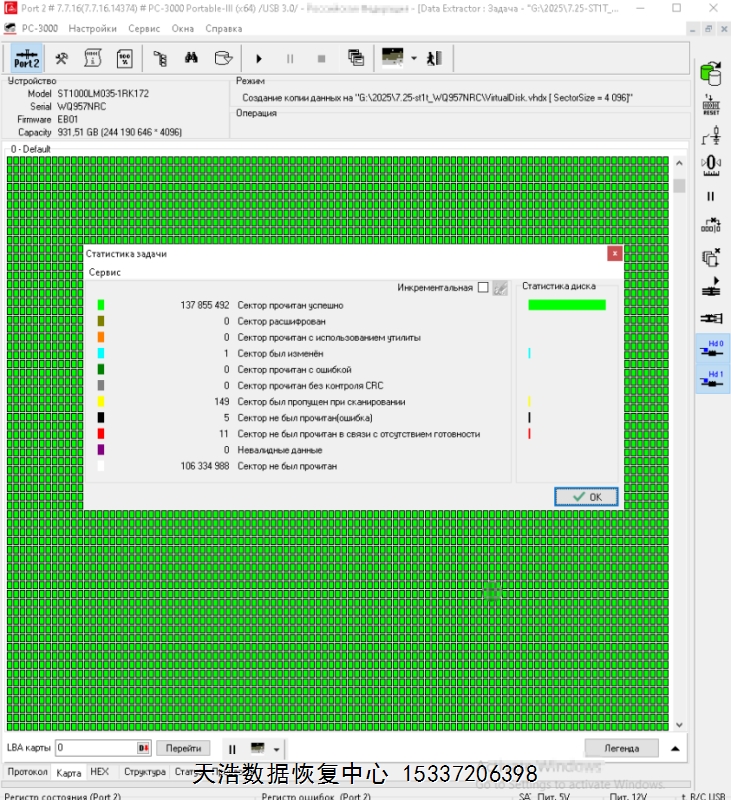Expand the map view dropdown arrow in top toolbar
The width and height of the screenshot is (731, 800).
click(414, 58)
